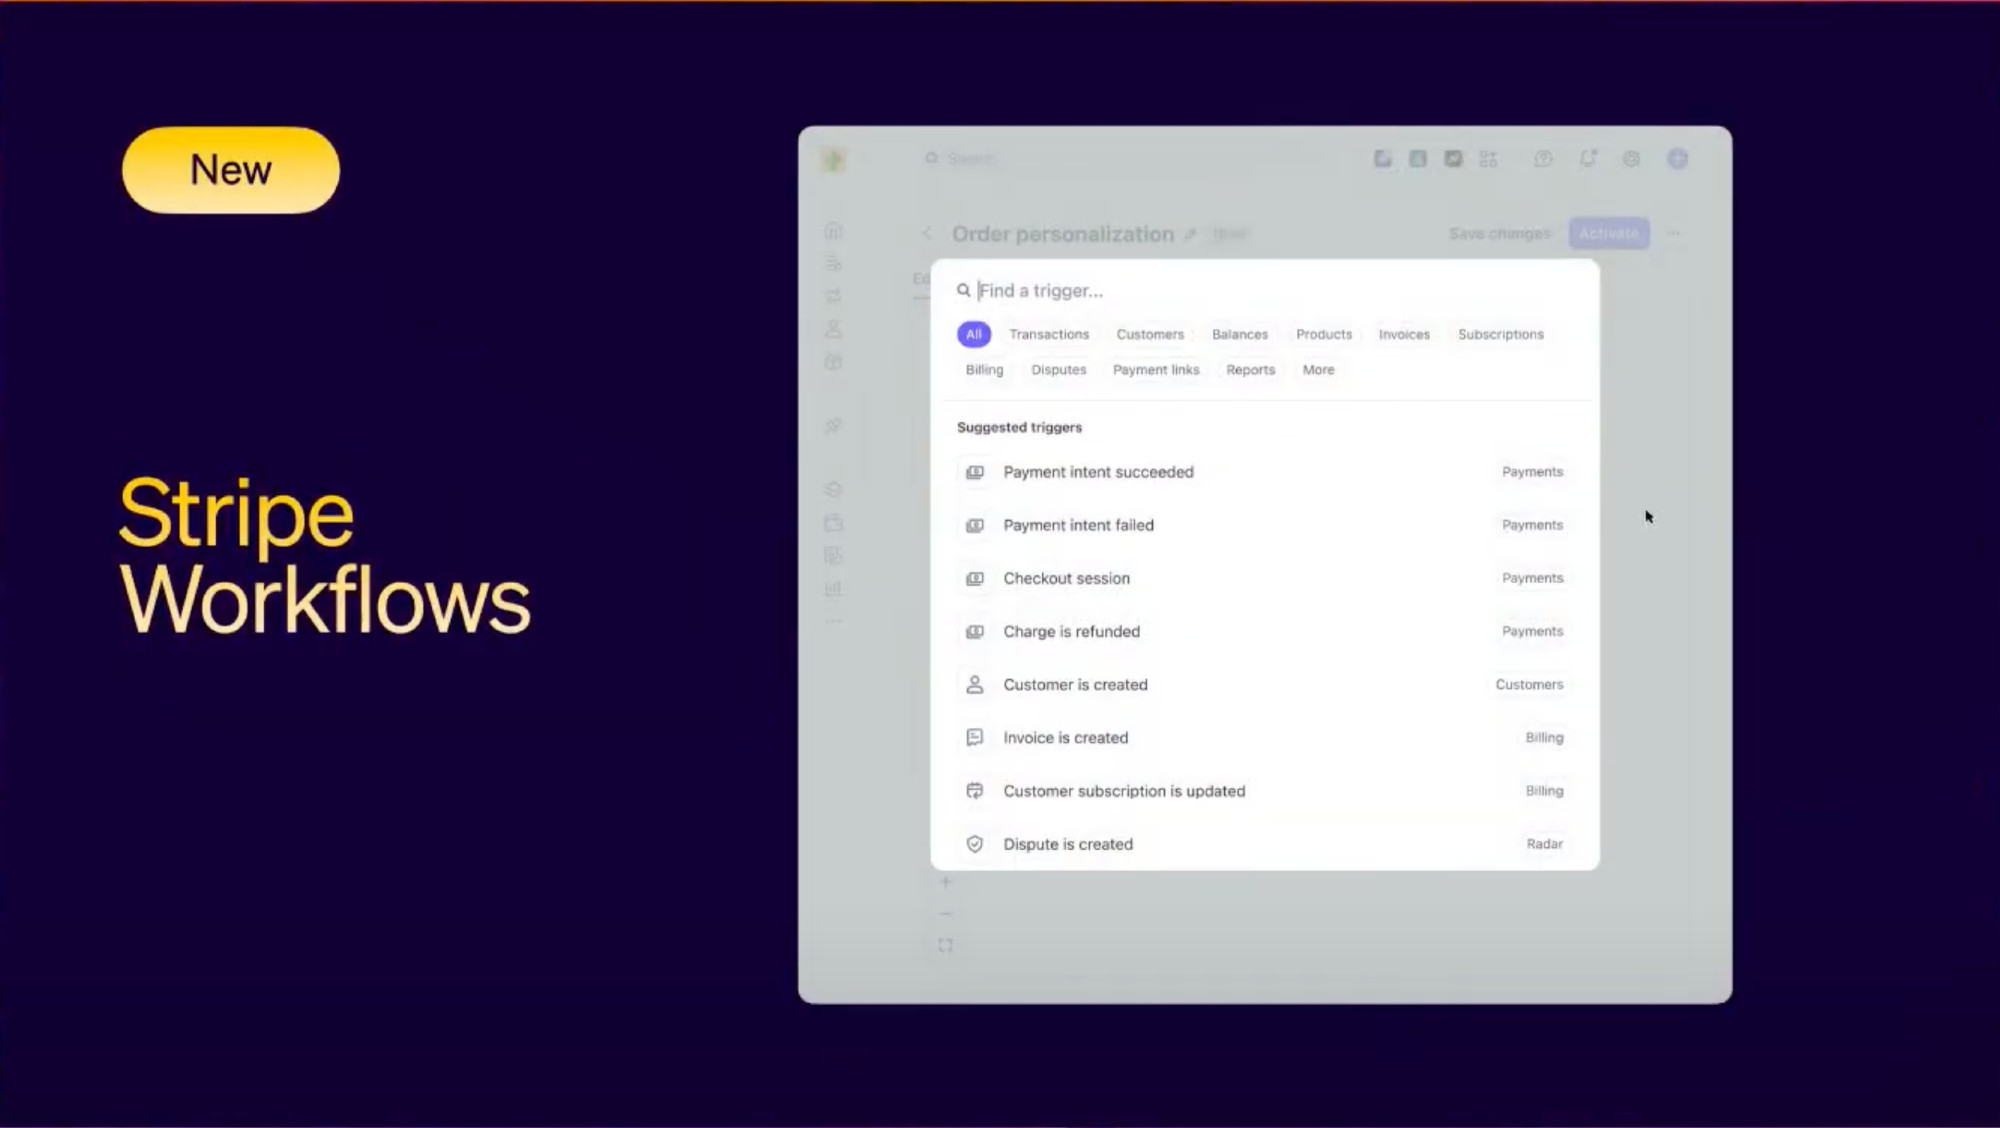Click the Payment intent succeeded payments icon
The height and width of the screenshot is (1128, 2000).
click(975, 472)
